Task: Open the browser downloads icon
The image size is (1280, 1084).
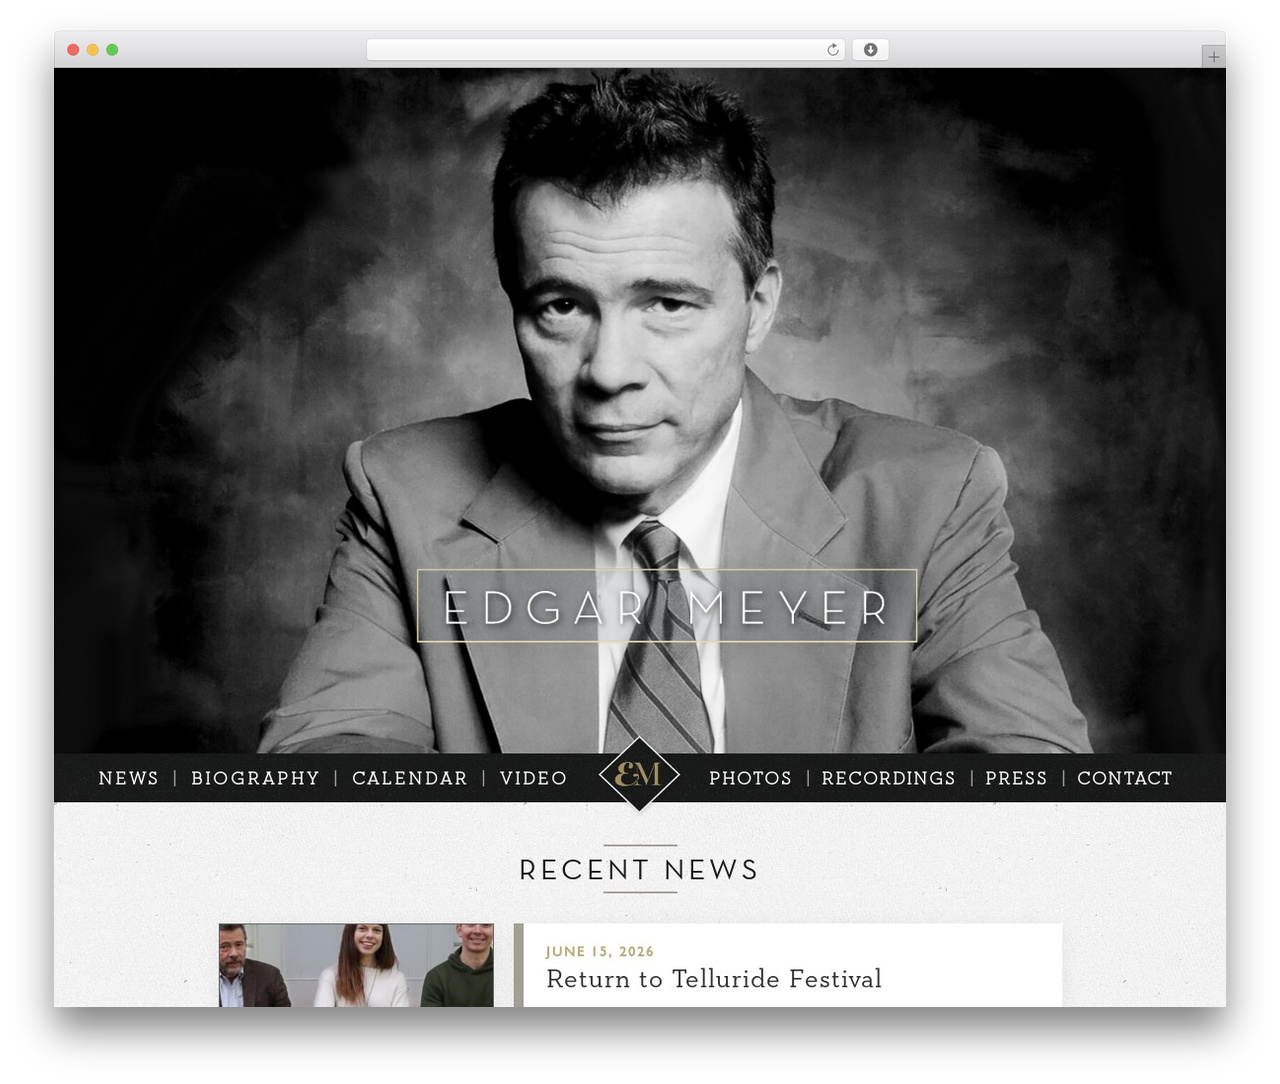Action: click(x=871, y=50)
